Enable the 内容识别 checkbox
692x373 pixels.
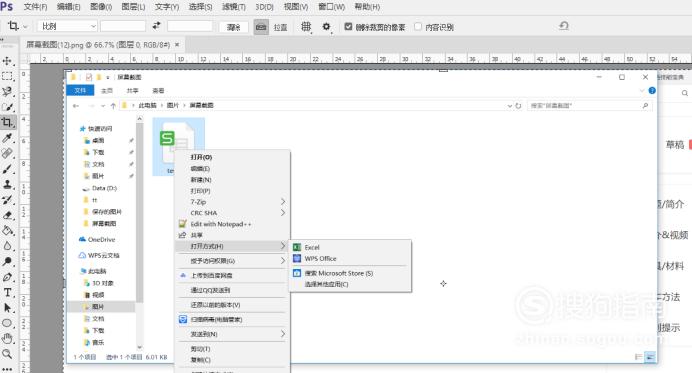(417, 26)
